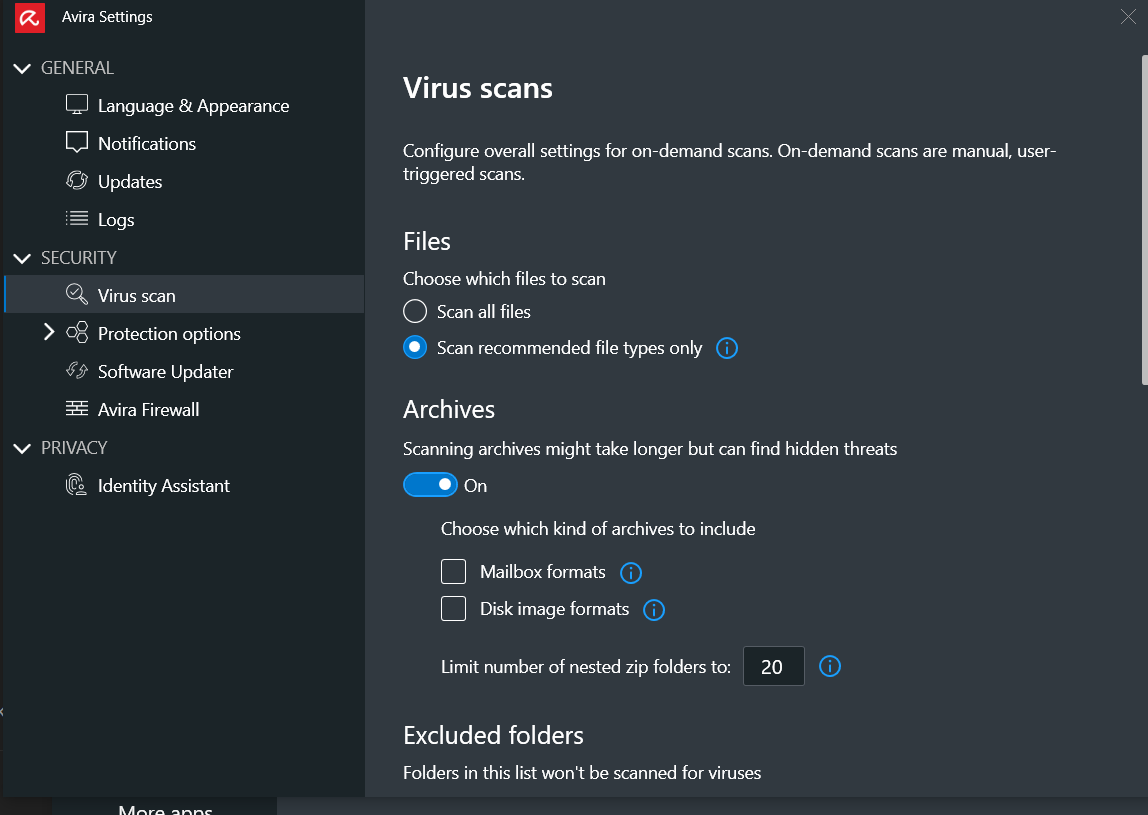Turn off the Archives scanning toggle

[430, 485]
